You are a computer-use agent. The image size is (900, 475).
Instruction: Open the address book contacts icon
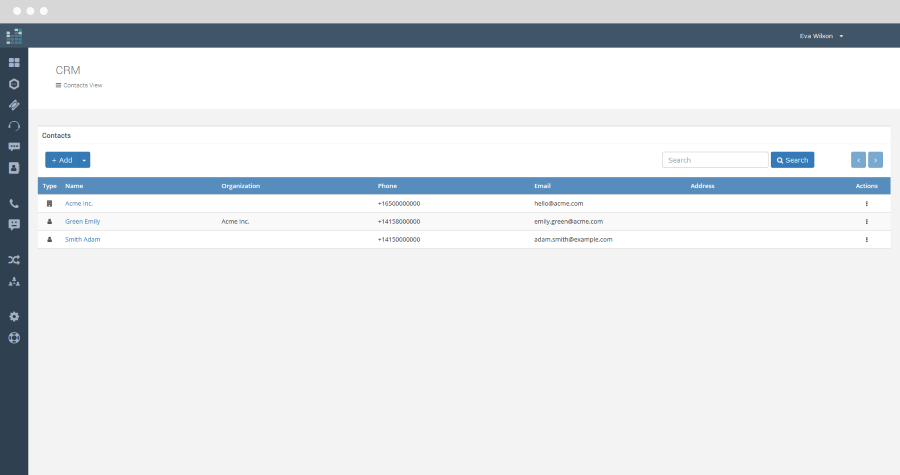tap(14, 168)
